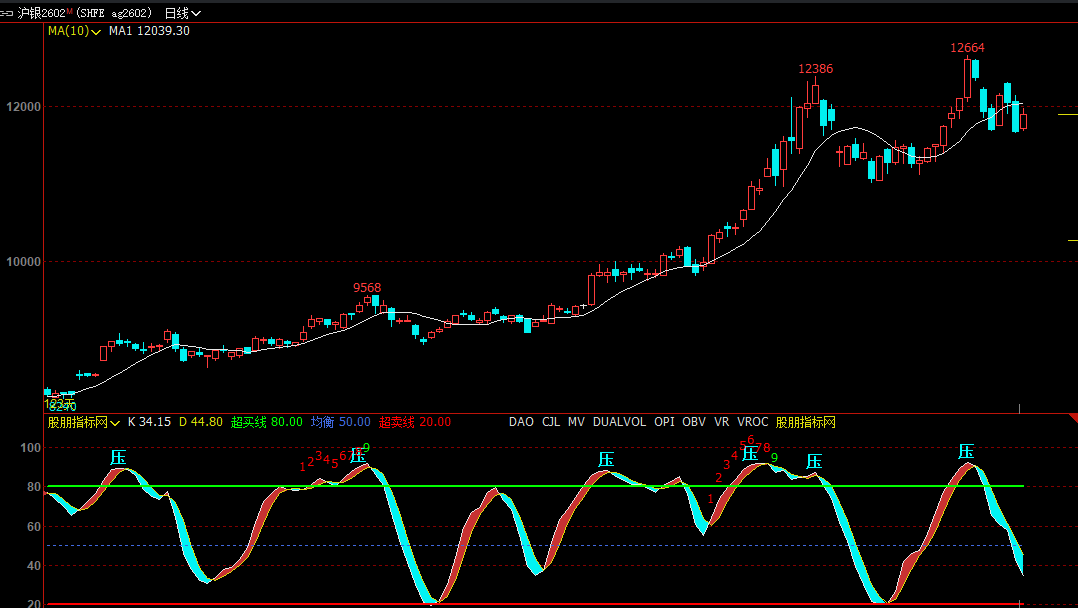This screenshot has height=608, width=1078.
Task: Select the MV indicator tab
Action: [576, 422]
